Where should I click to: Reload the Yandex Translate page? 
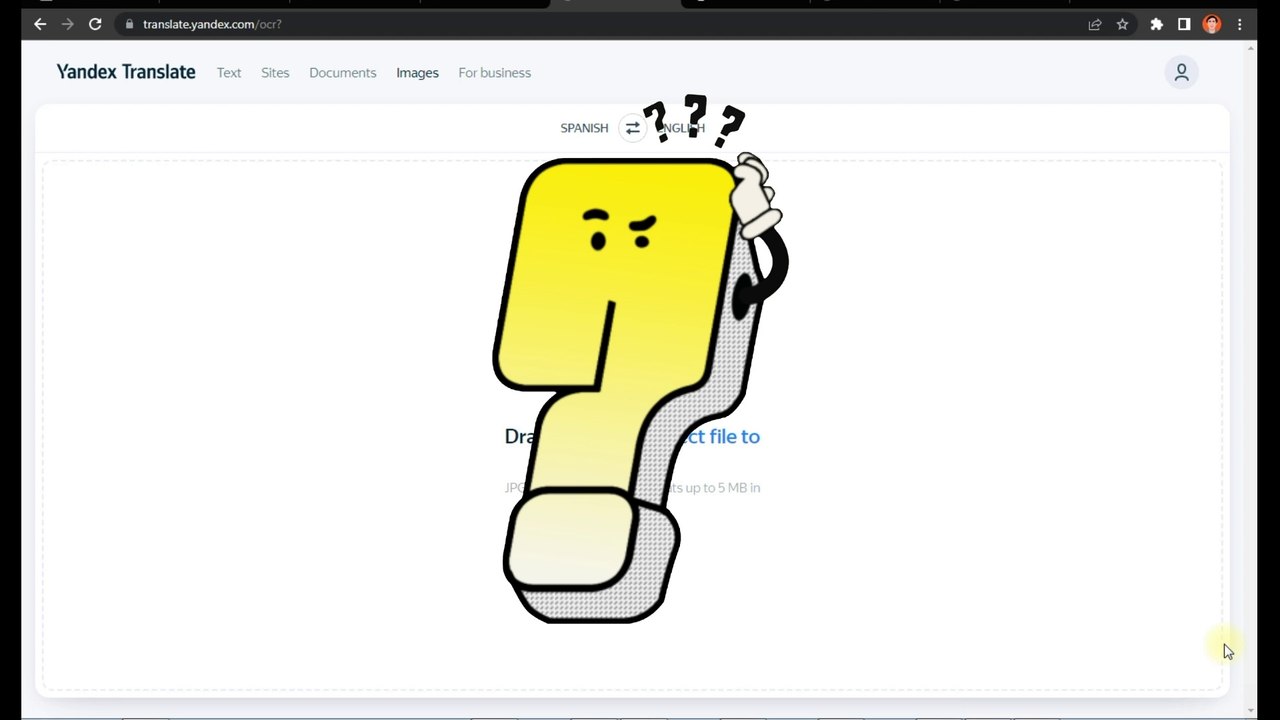point(95,24)
